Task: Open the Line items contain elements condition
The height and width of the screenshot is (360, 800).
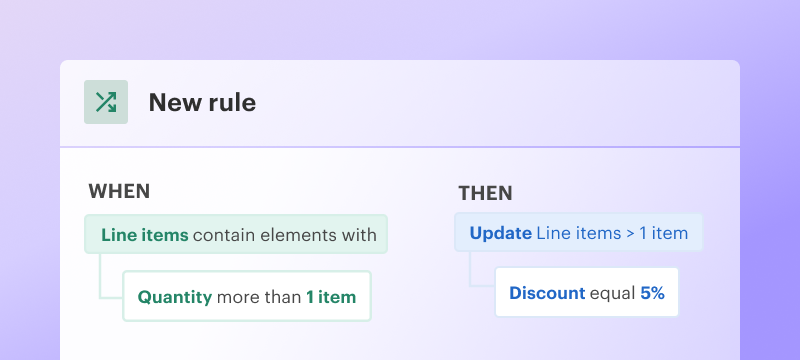Action: click(x=236, y=234)
